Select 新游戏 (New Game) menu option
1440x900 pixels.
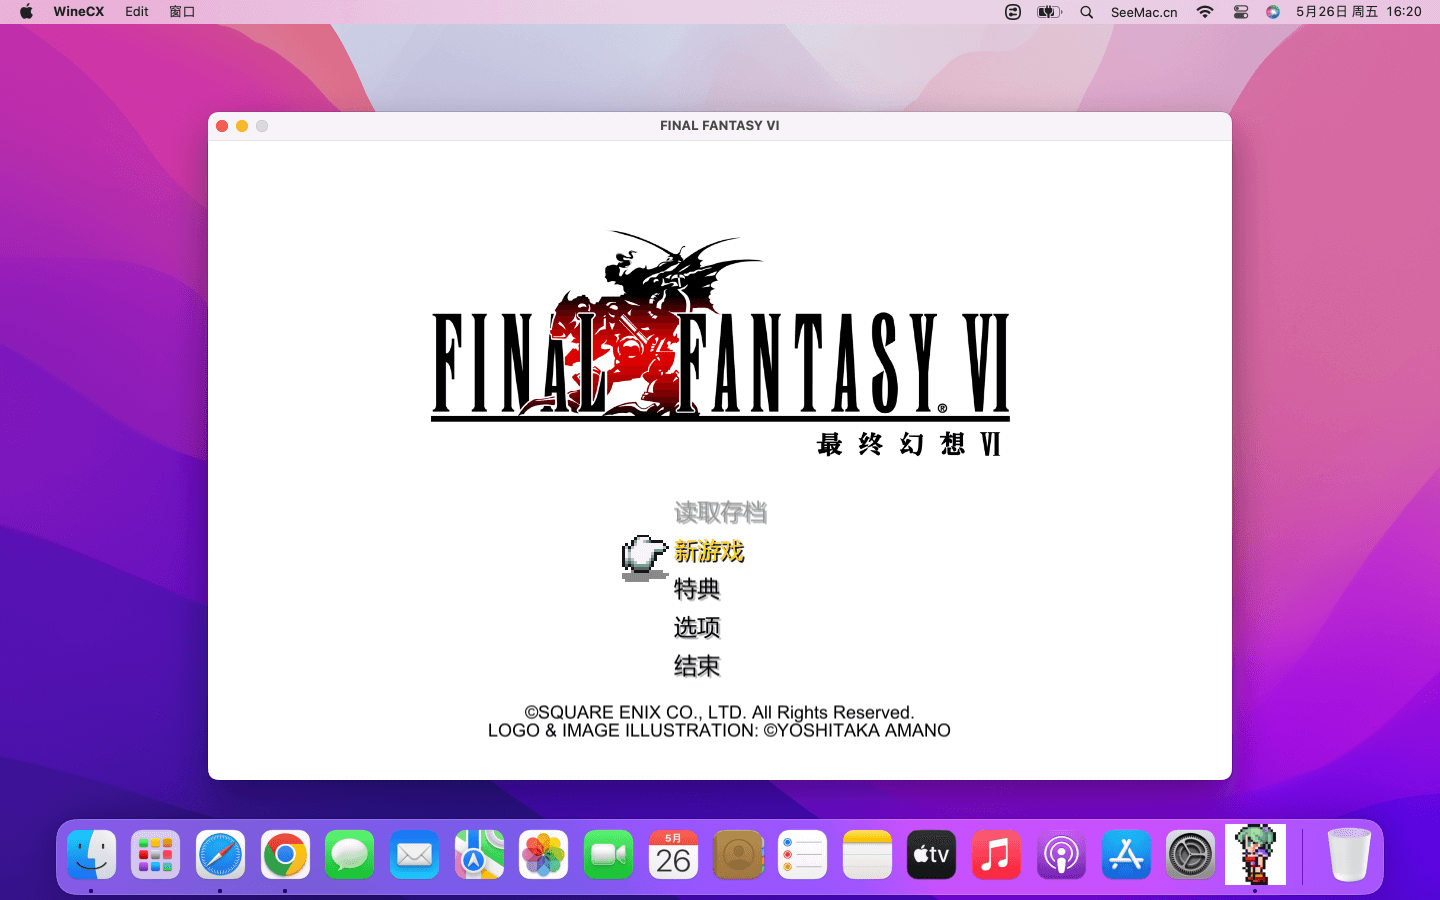coord(709,551)
